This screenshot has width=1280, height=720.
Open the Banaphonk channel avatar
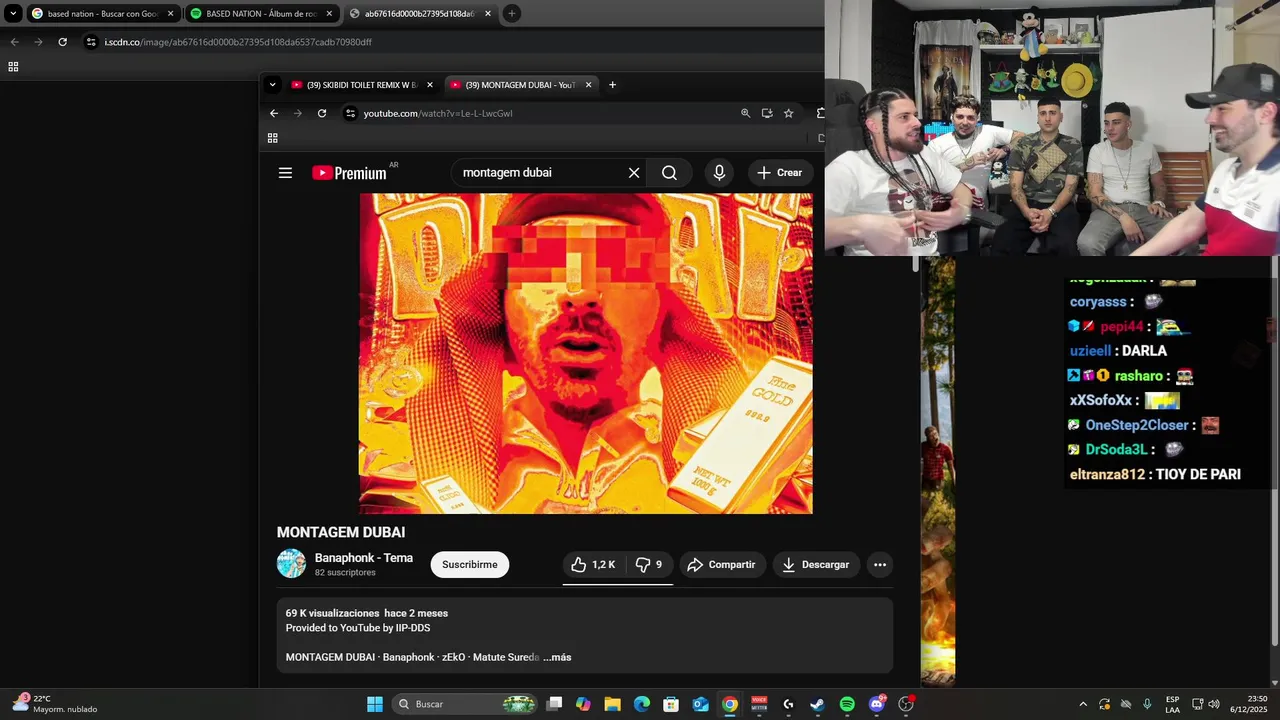(x=291, y=564)
